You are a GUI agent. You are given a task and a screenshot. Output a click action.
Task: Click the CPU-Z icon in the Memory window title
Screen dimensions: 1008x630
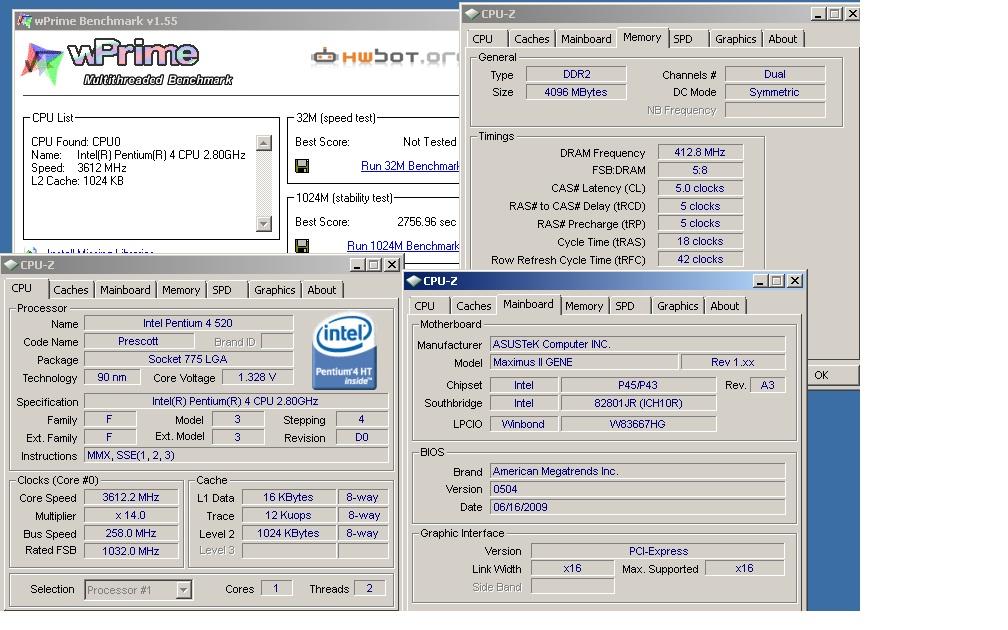click(x=471, y=14)
